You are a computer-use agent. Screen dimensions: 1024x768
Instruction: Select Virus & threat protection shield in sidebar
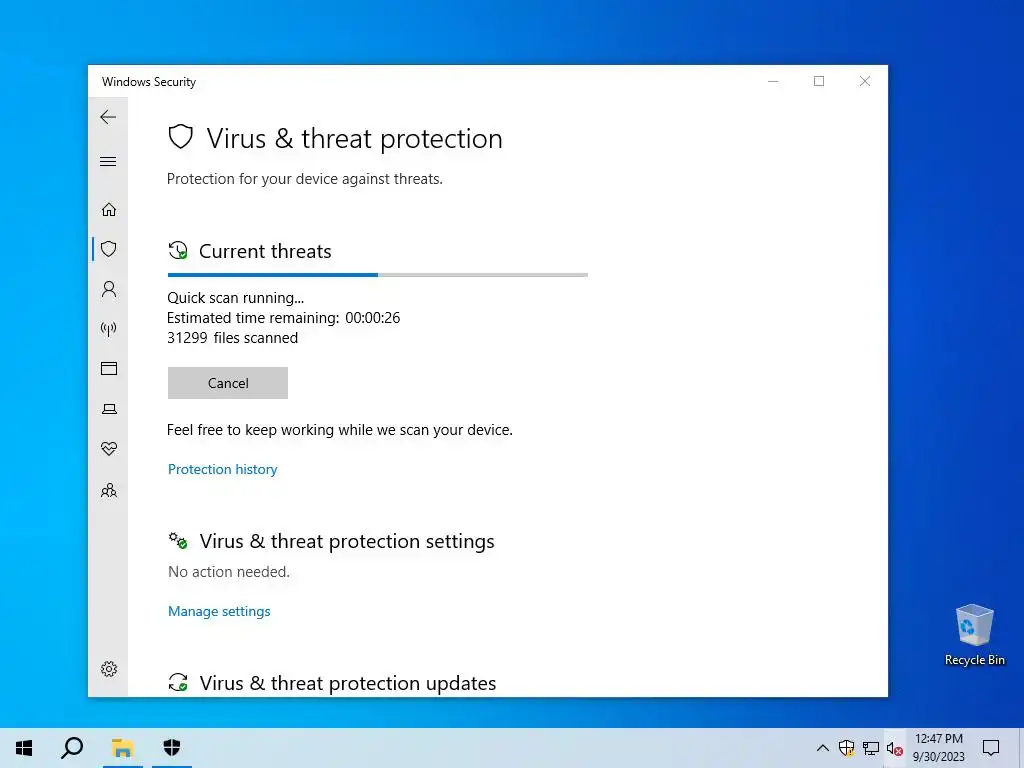coord(108,249)
